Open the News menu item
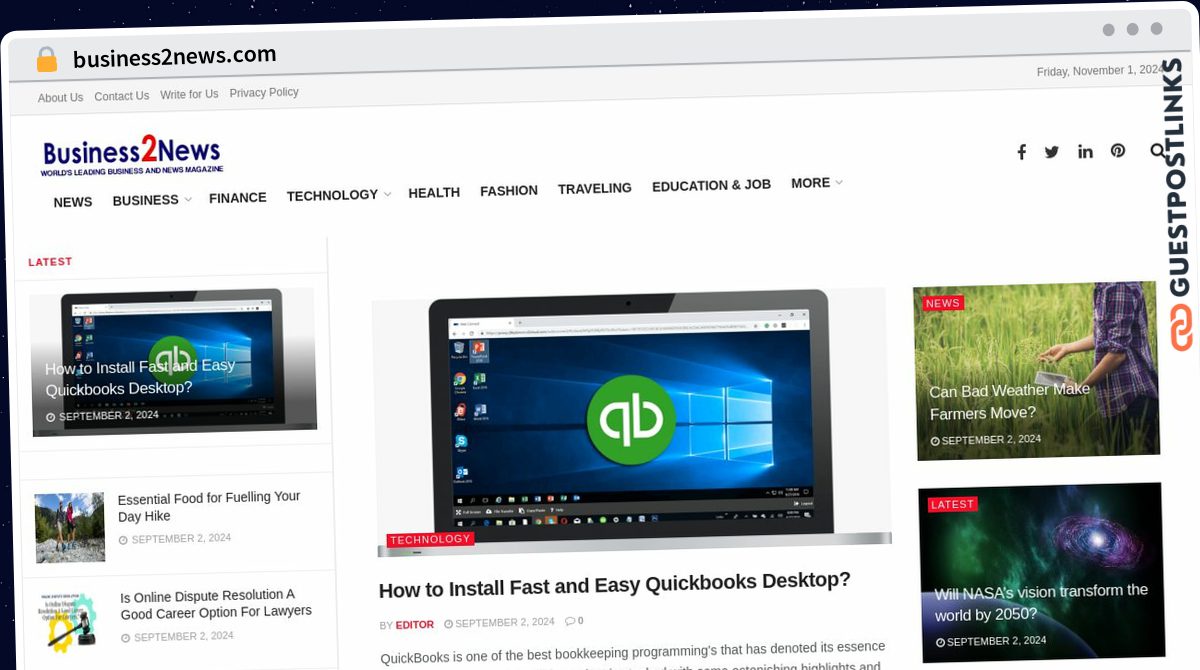 tap(73, 202)
